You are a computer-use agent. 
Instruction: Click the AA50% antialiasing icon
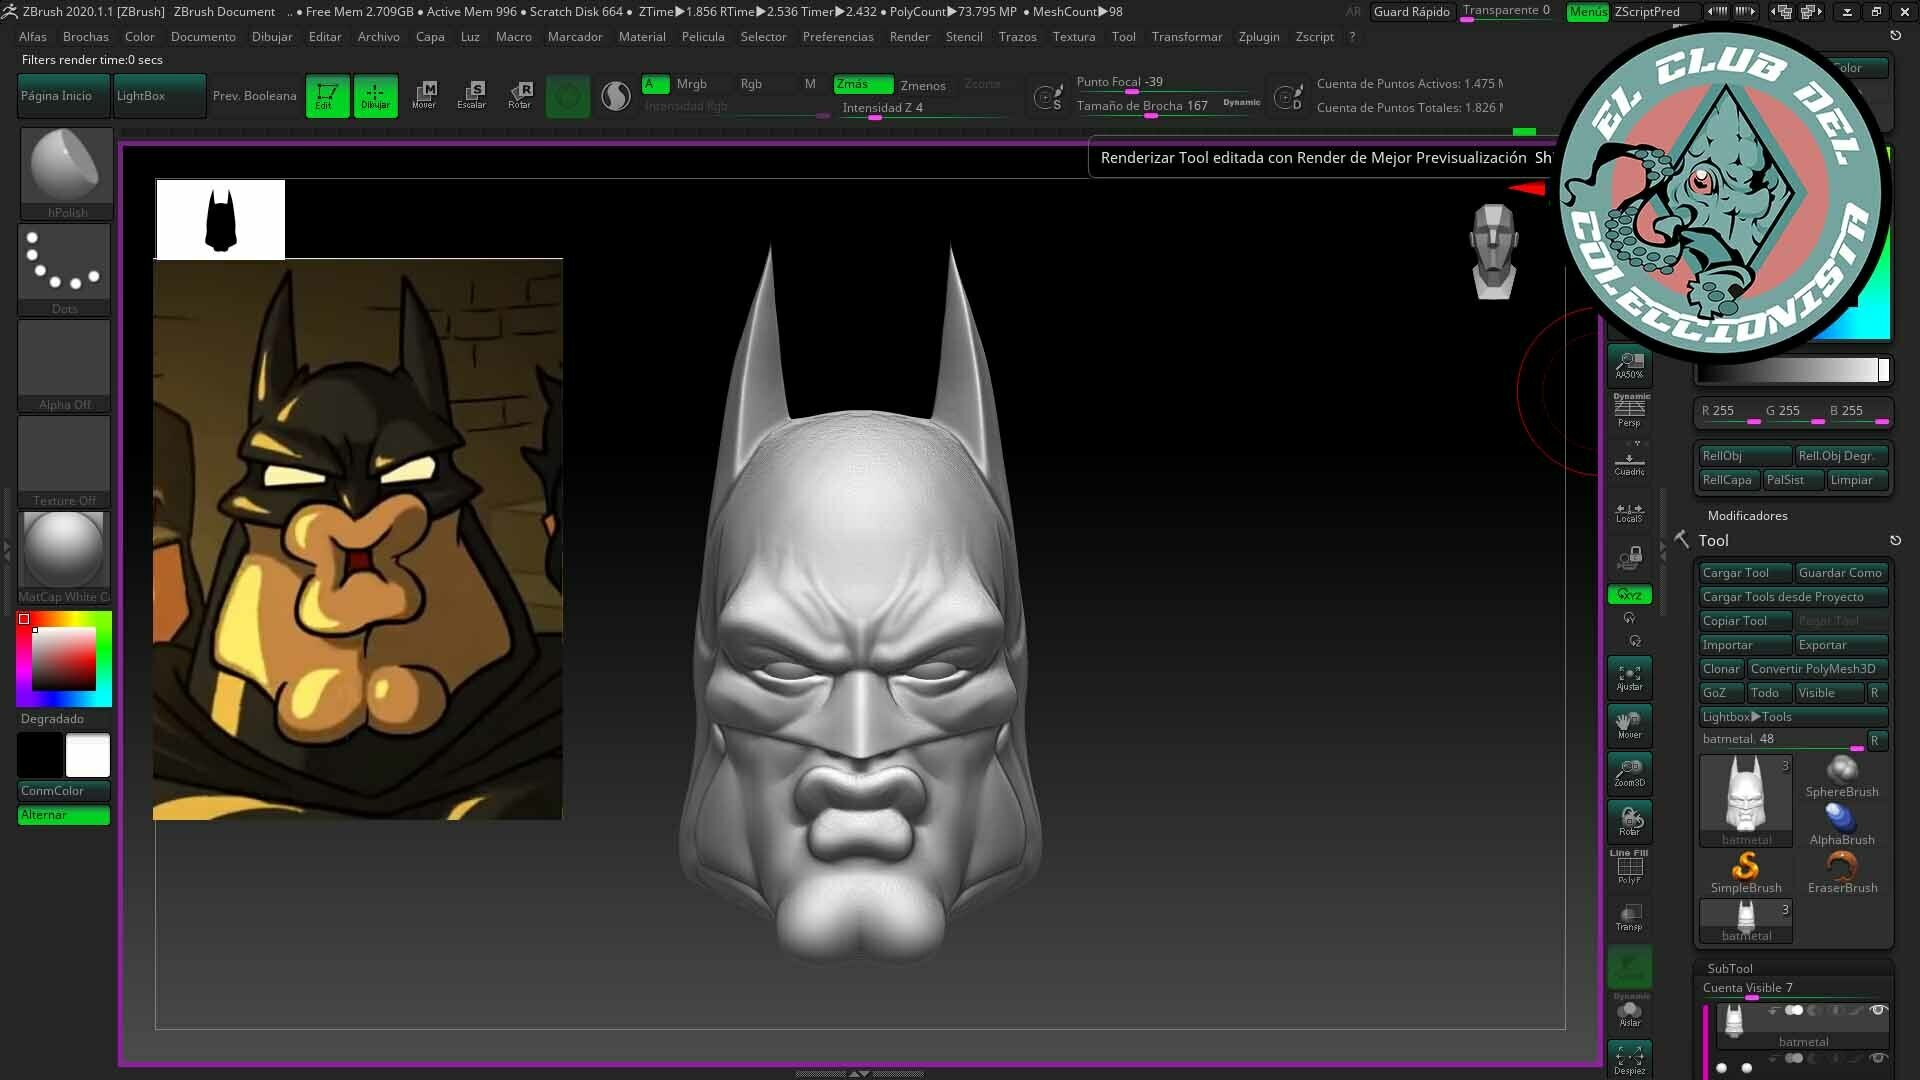pyautogui.click(x=1629, y=364)
